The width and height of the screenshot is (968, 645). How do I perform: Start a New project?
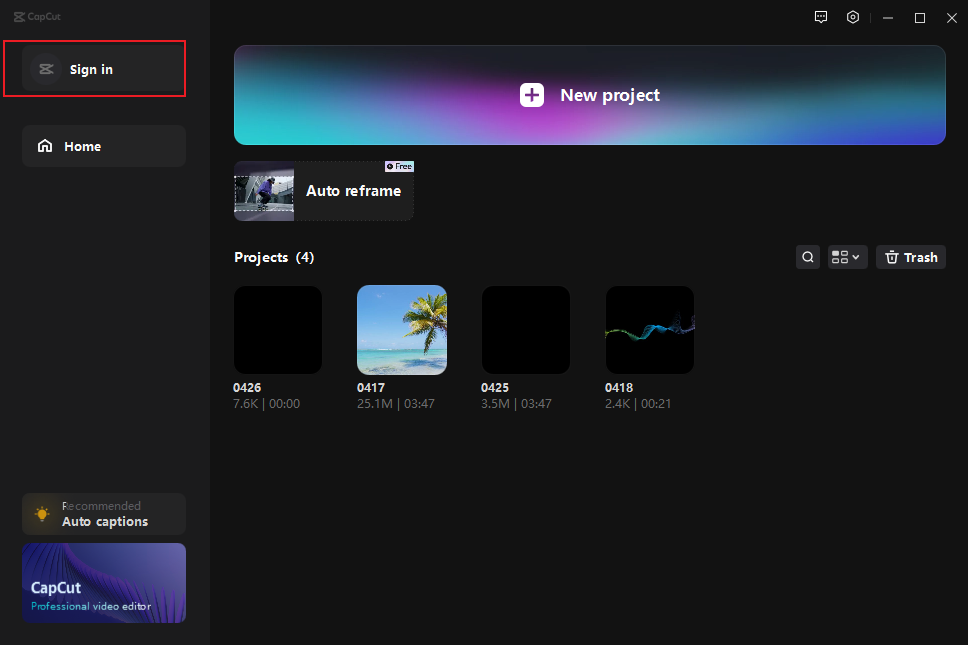coord(590,95)
